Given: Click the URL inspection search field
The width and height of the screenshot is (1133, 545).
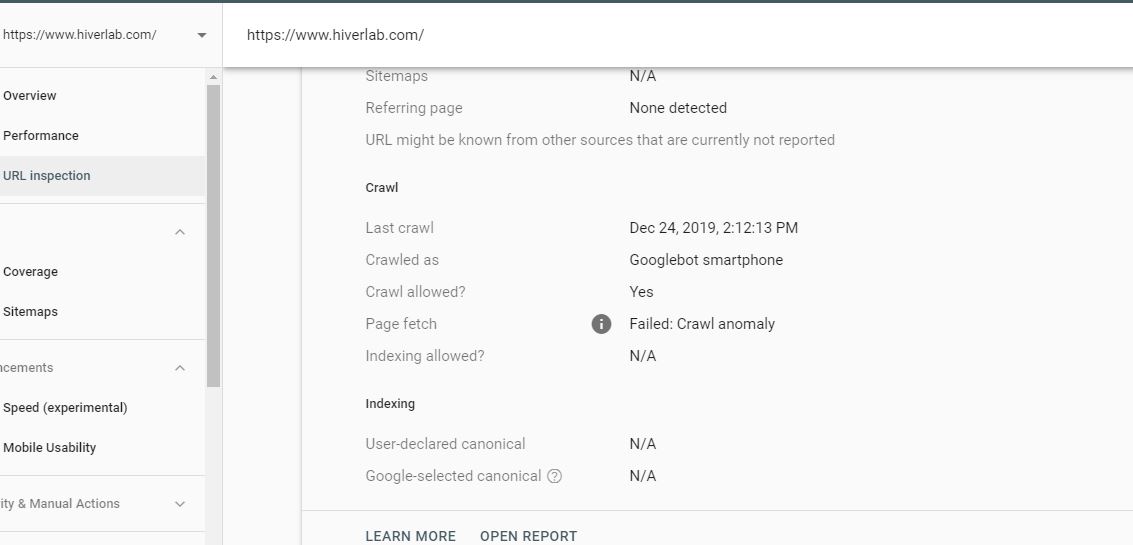Looking at the screenshot, I should [x=678, y=35].
